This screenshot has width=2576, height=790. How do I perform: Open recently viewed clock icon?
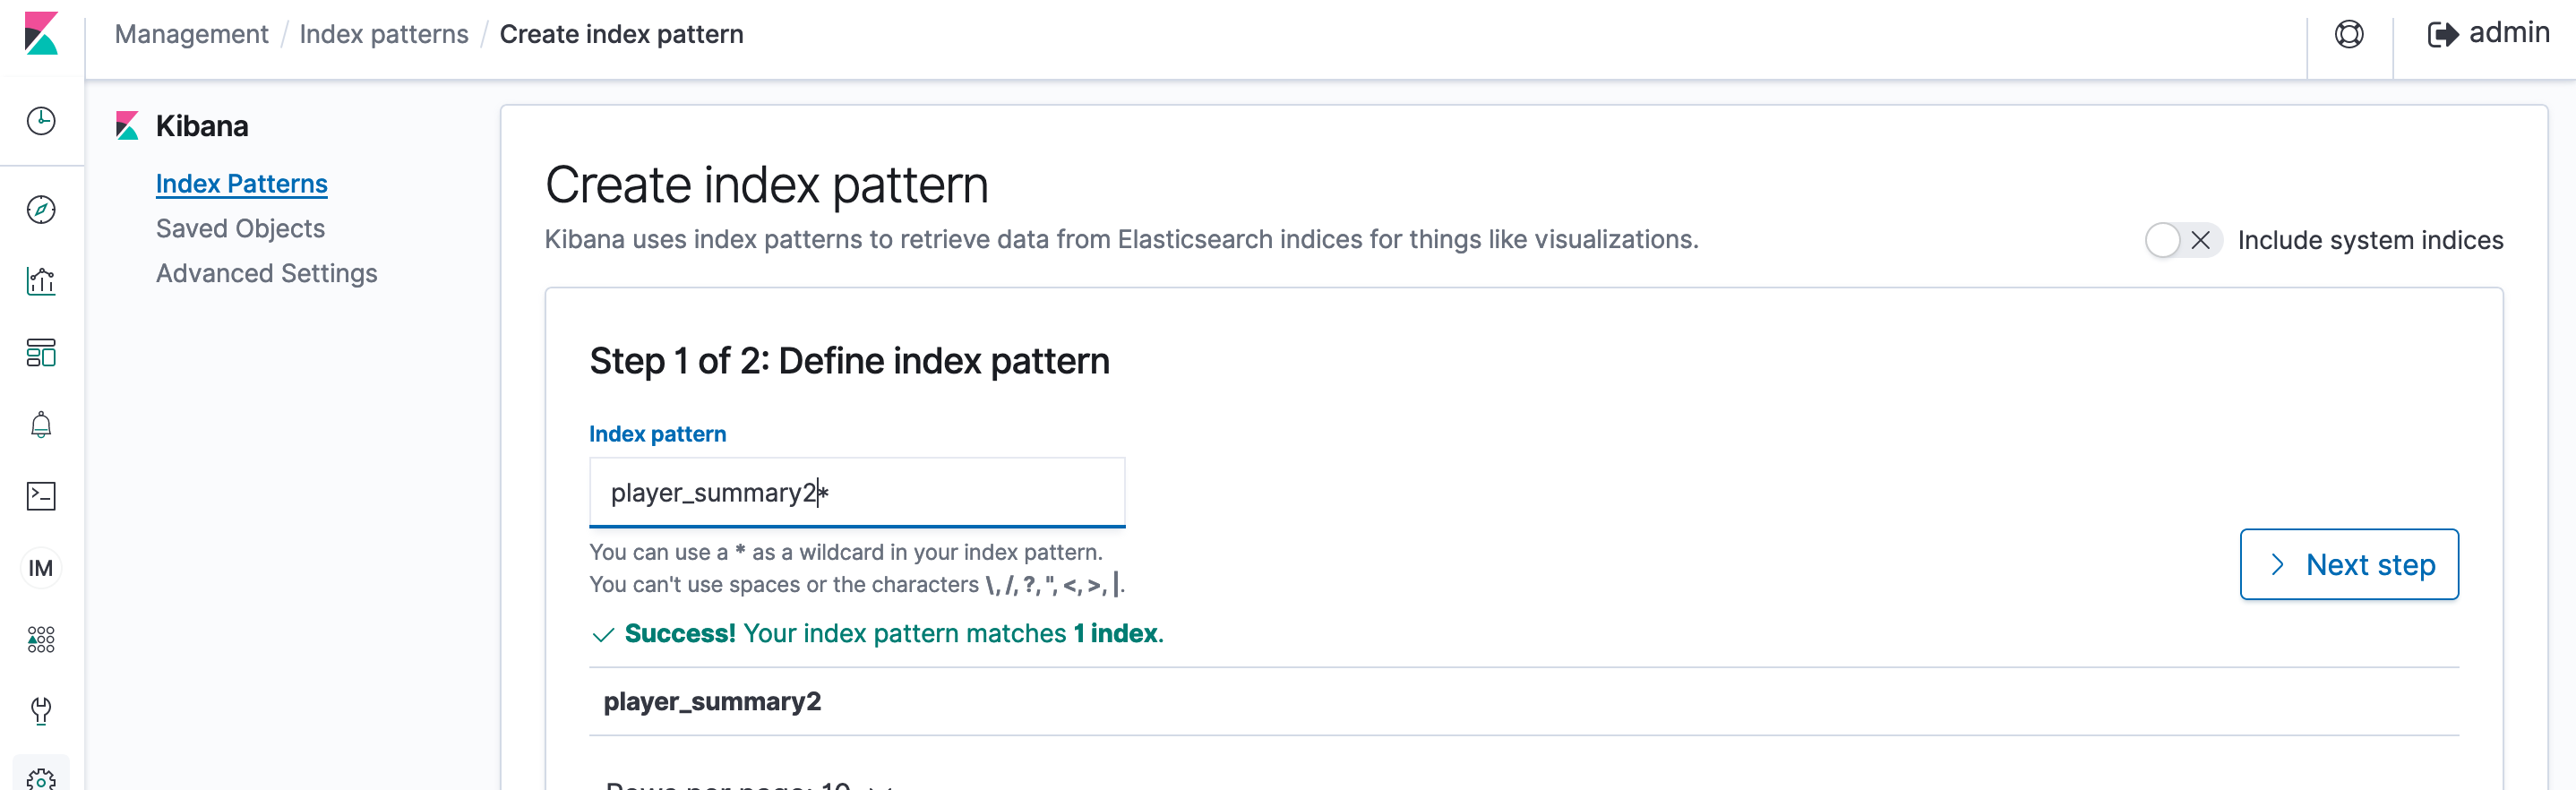[x=41, y=121]
